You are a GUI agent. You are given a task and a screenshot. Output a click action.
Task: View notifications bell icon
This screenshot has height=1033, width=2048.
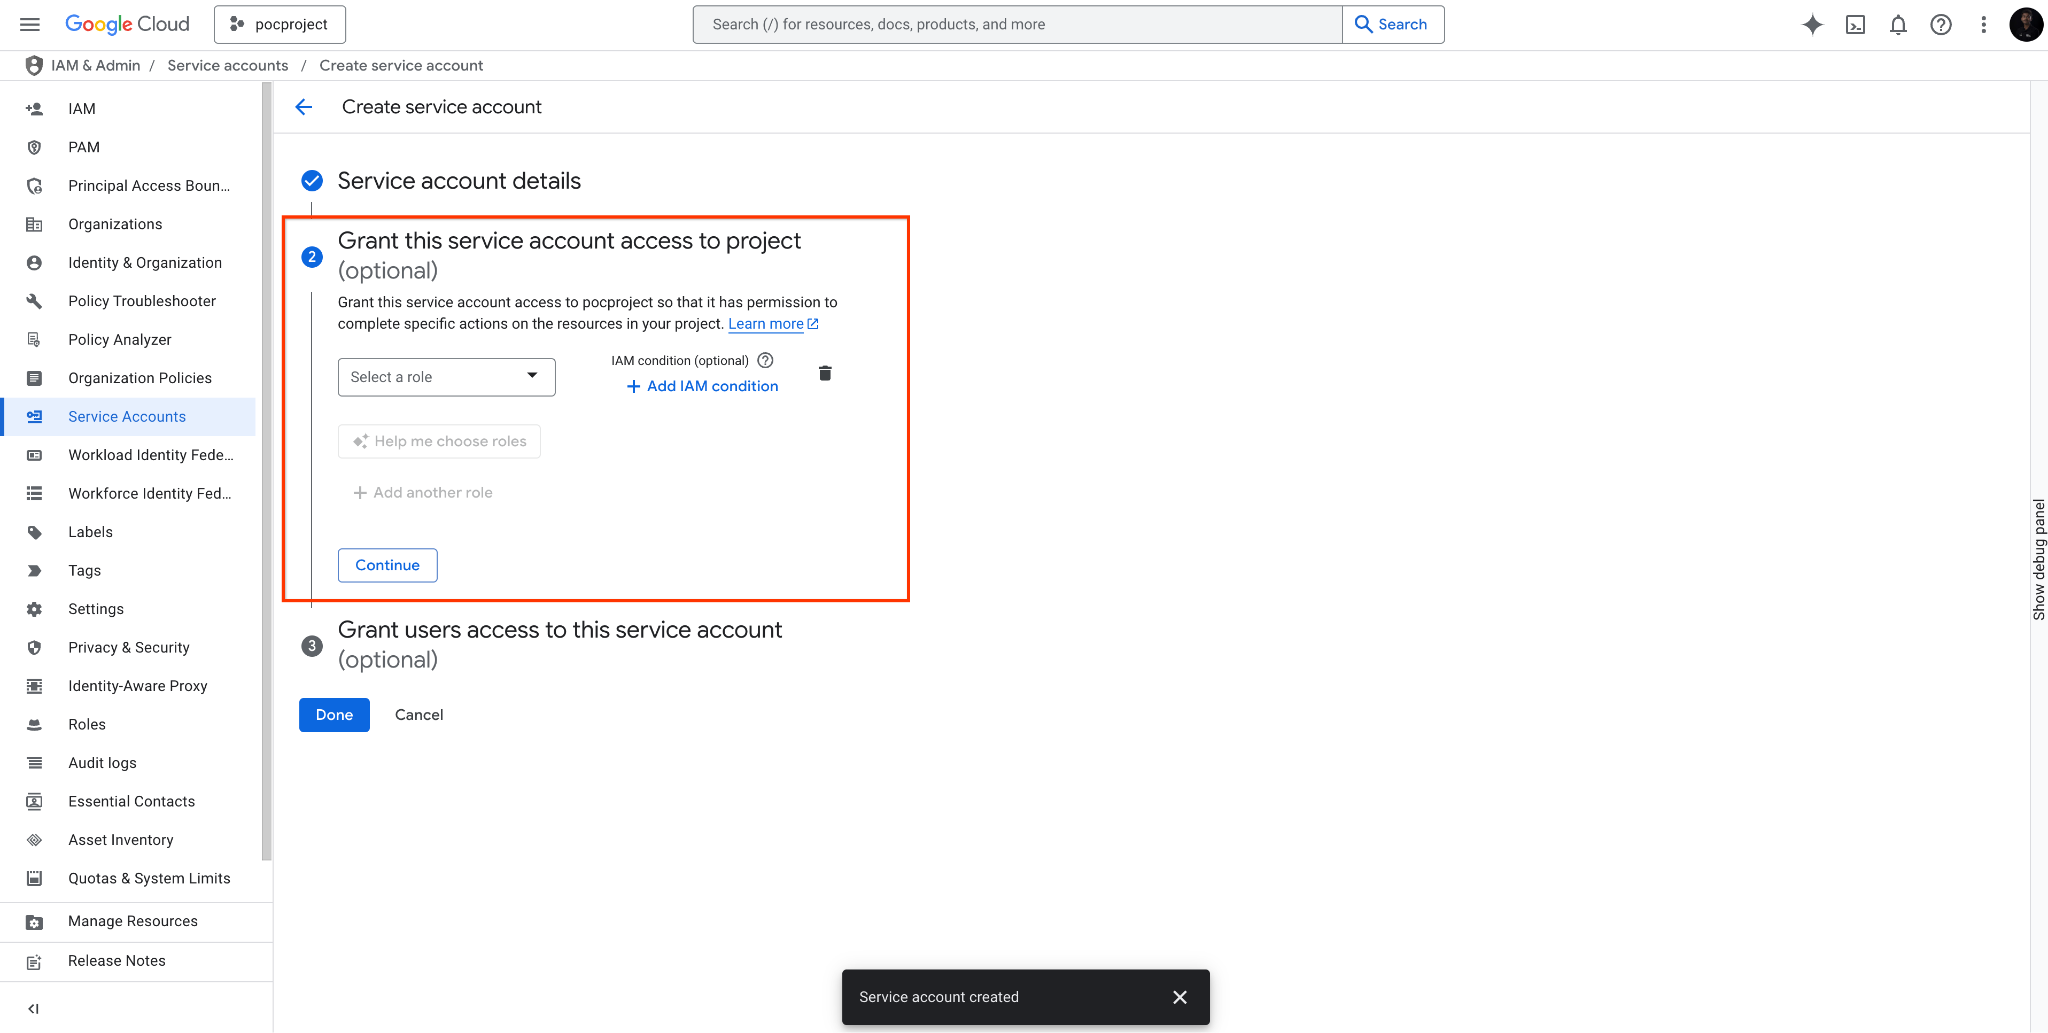click(x=1898, y=24)
